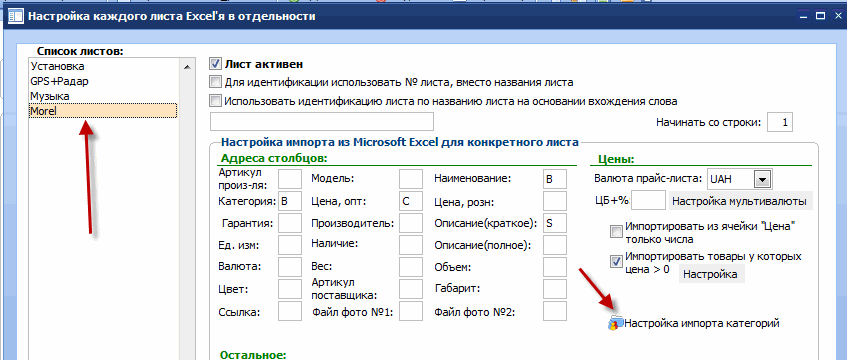Click the 'Цвет' column field
Screen dimensions: 847x360
(x=290, y=289)
